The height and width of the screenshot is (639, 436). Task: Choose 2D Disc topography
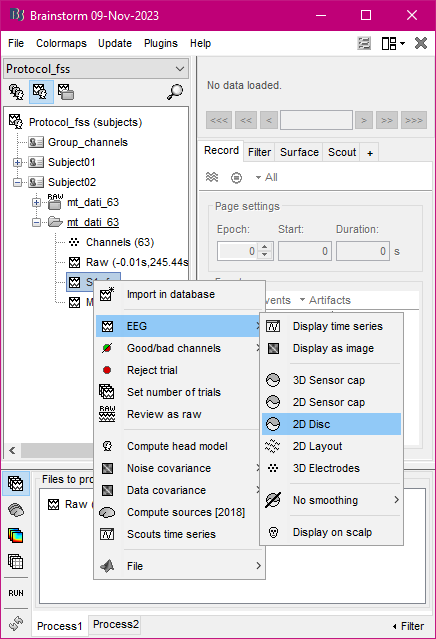pos(331,425)
